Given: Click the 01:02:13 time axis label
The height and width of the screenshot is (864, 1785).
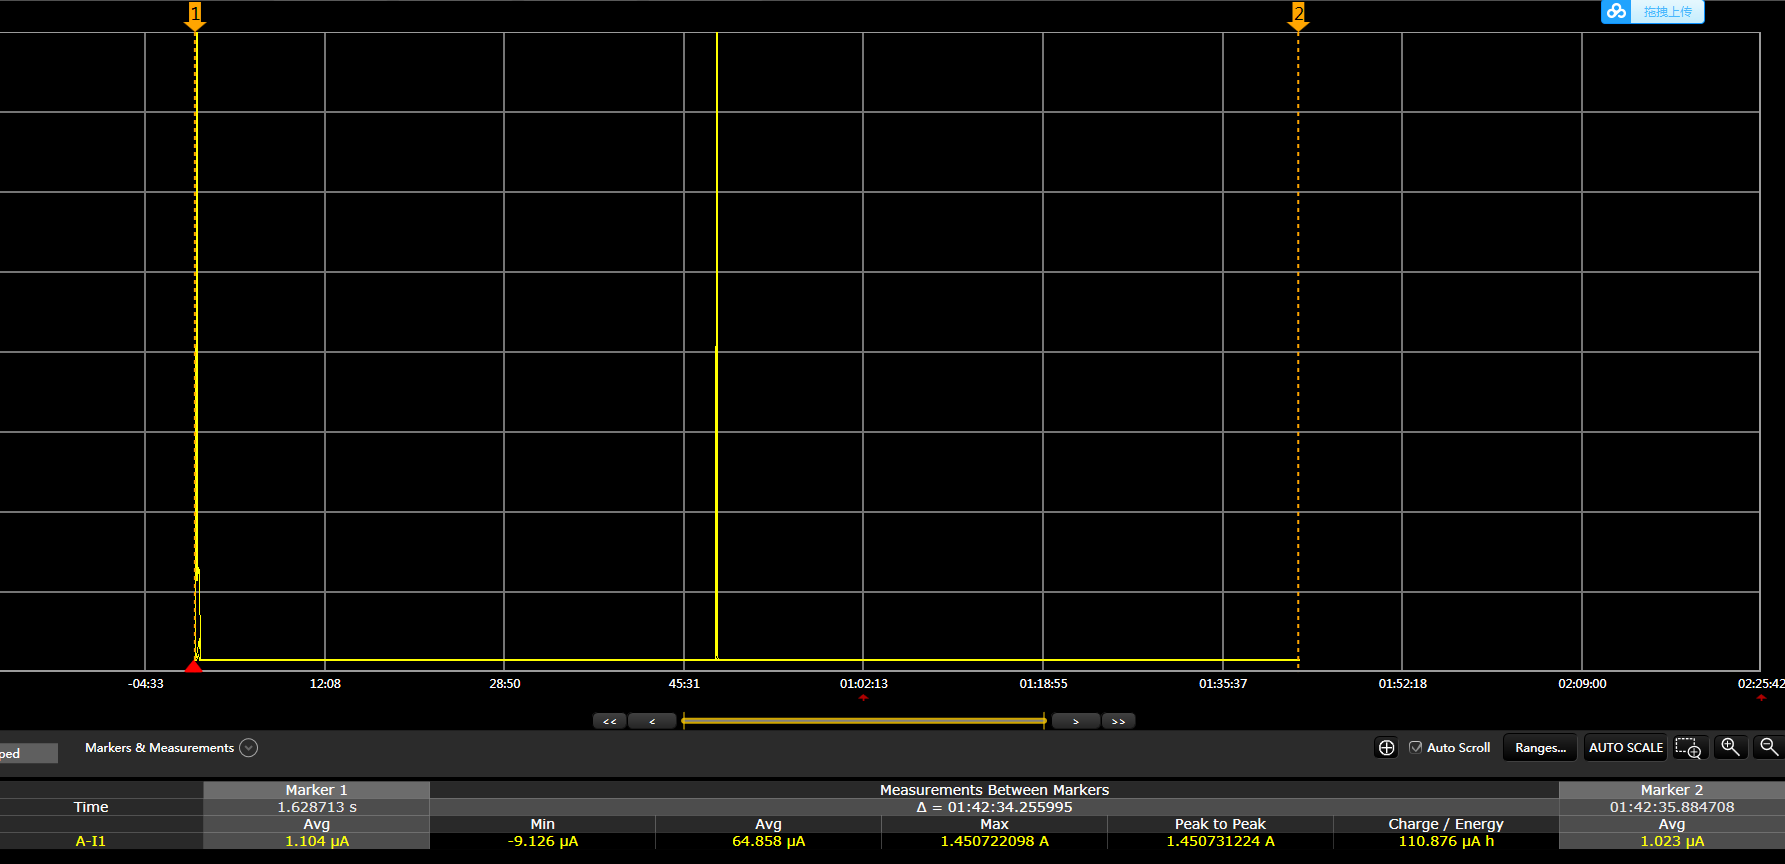Looking at the screenshot, I should tap(864, 684).
